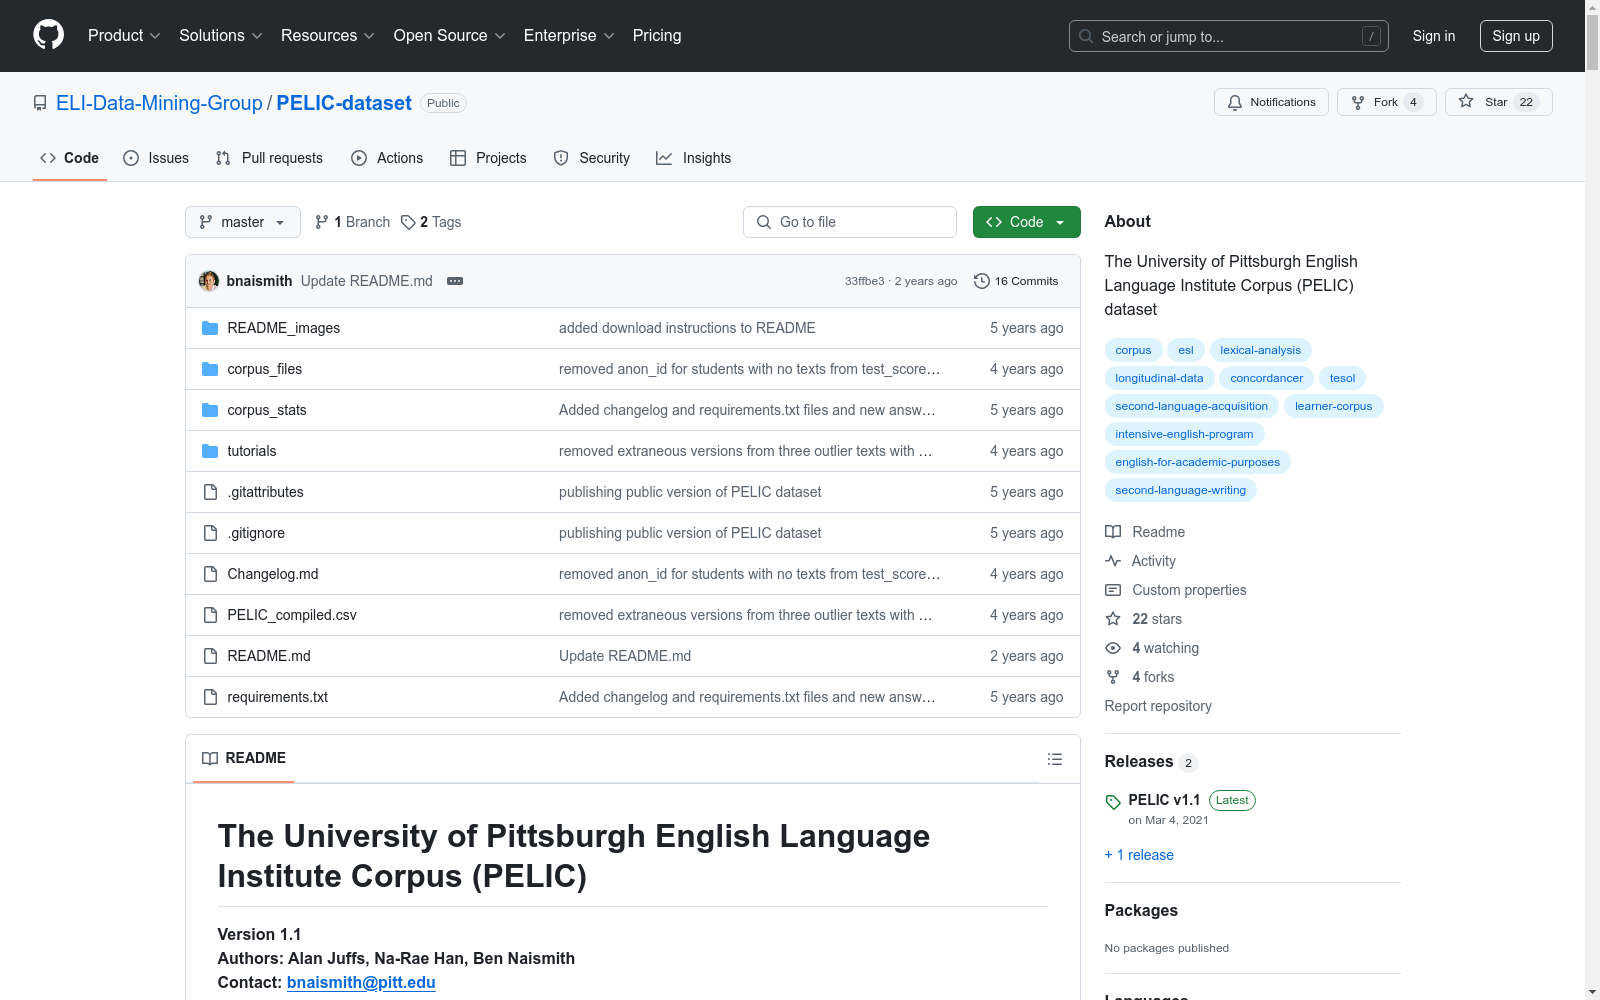1600x1000 pixels.
Task: Click the lexical-analysis topic tag
Action: [1260, 350]
